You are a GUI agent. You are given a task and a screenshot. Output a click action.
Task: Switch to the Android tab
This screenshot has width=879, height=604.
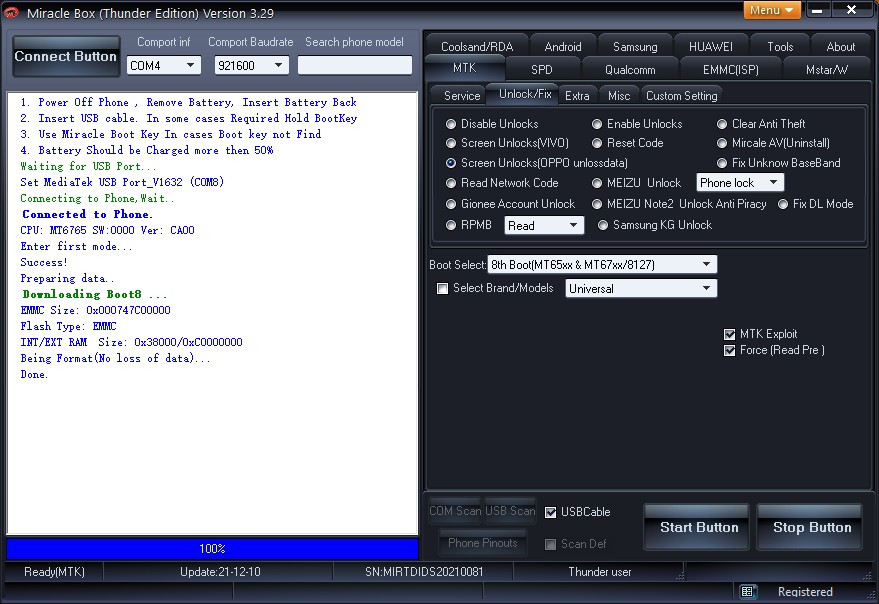click(x=563, y=47)
